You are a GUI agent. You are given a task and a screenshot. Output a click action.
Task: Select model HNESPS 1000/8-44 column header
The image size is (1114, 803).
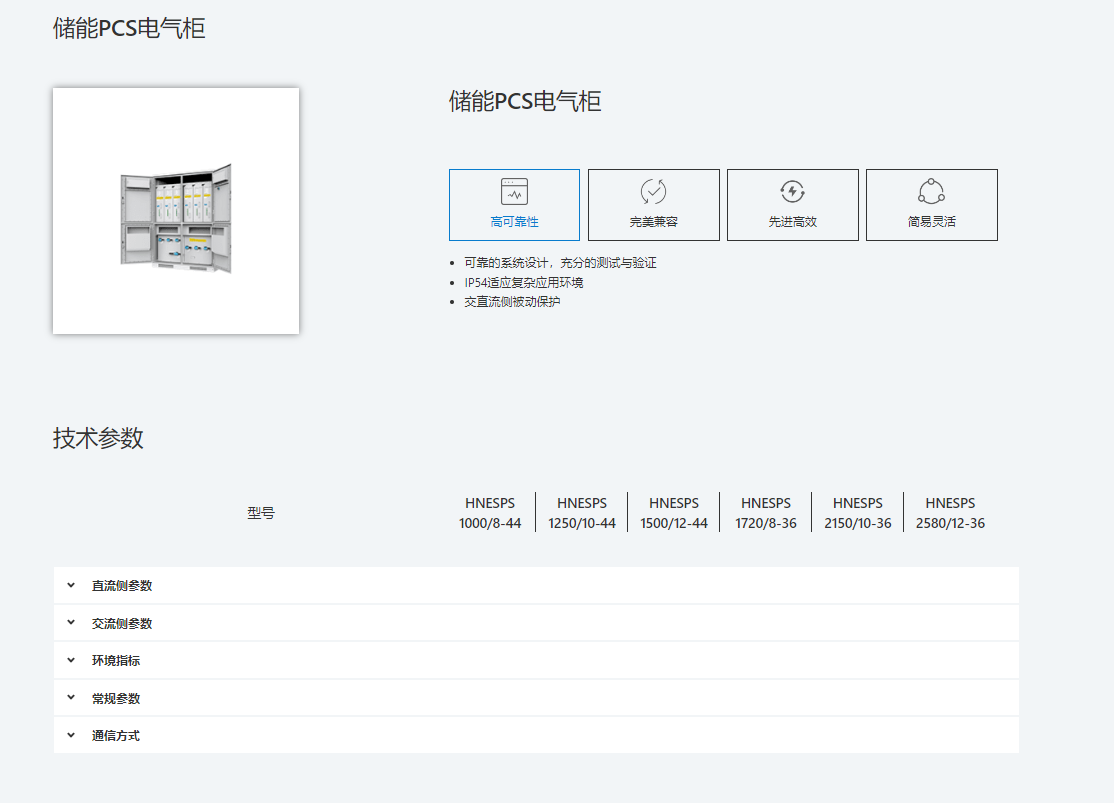coord(490,513)
